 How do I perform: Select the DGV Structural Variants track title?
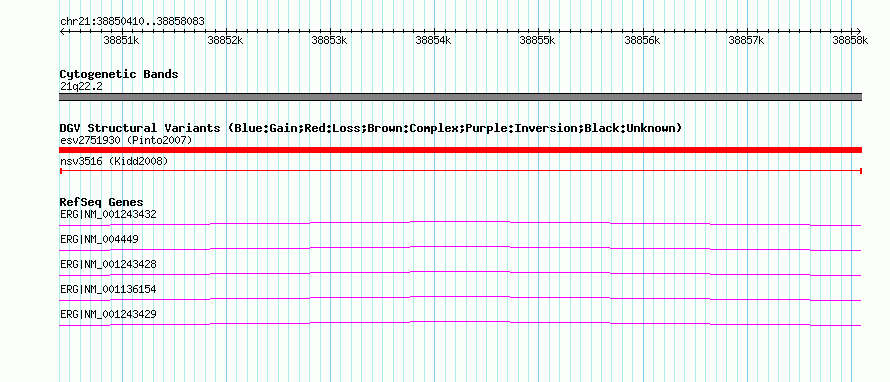point(371,128)
